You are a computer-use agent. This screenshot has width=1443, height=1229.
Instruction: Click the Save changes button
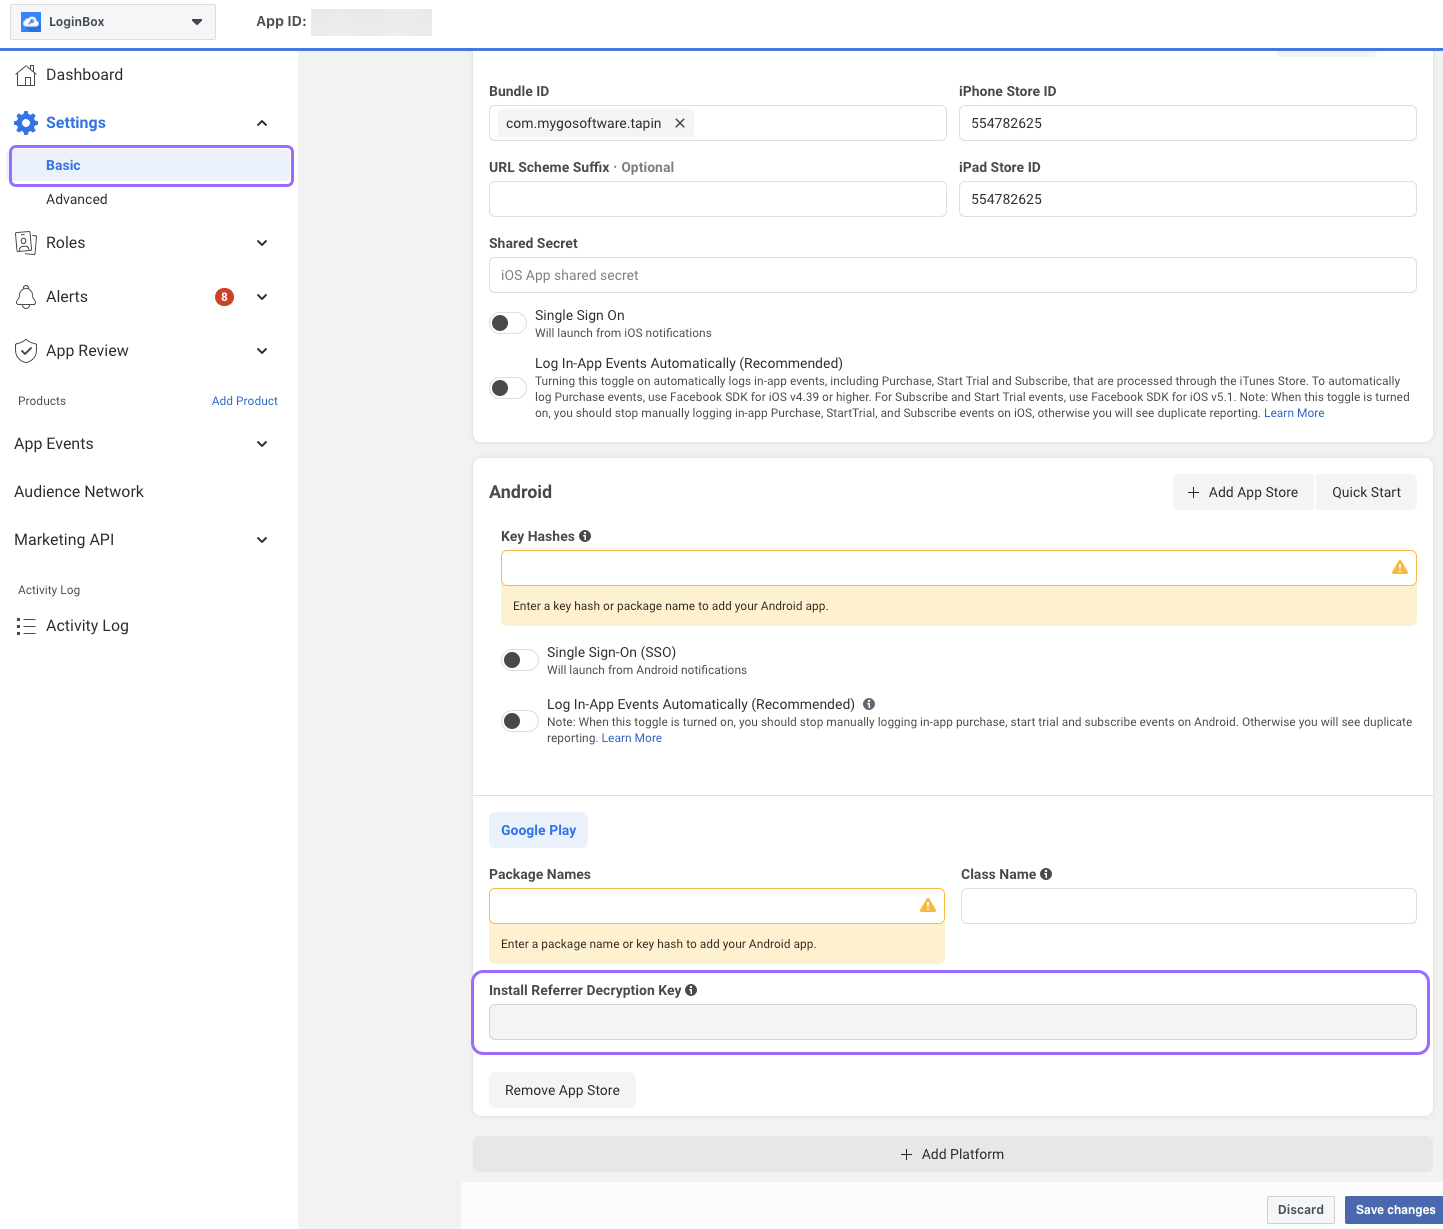click(x=1394, y=1210)
